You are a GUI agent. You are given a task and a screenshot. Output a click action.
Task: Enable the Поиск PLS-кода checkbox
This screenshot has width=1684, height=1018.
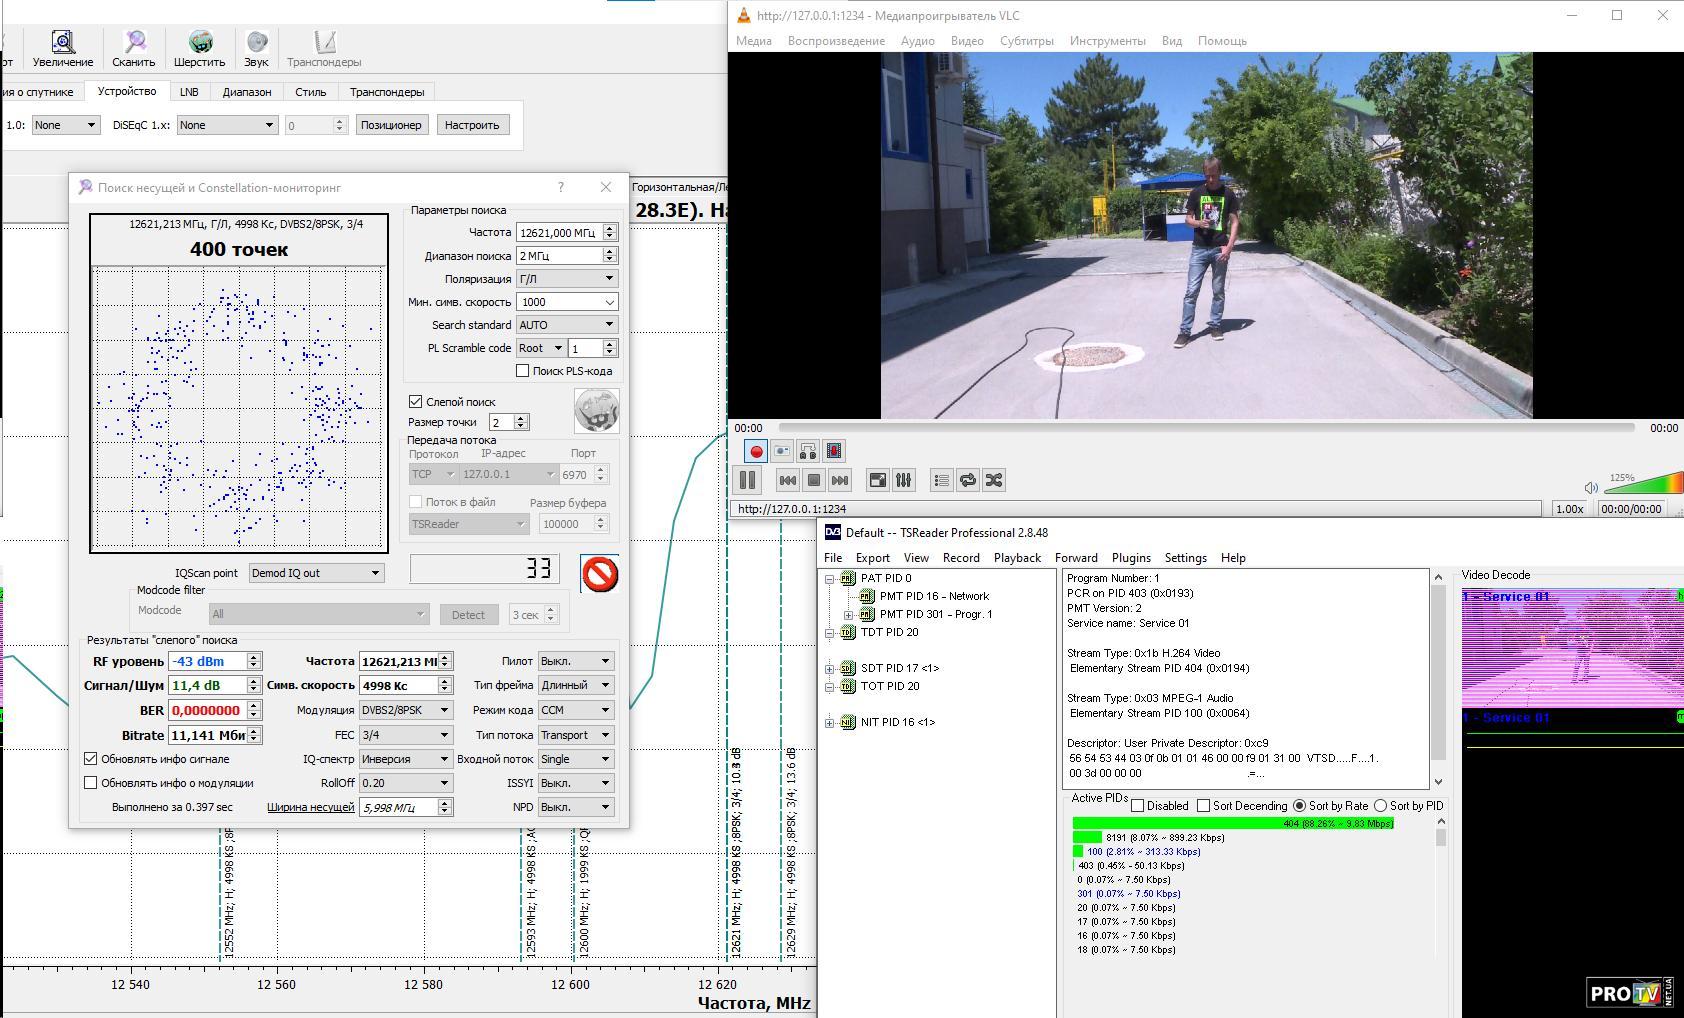tap(522, 371)
